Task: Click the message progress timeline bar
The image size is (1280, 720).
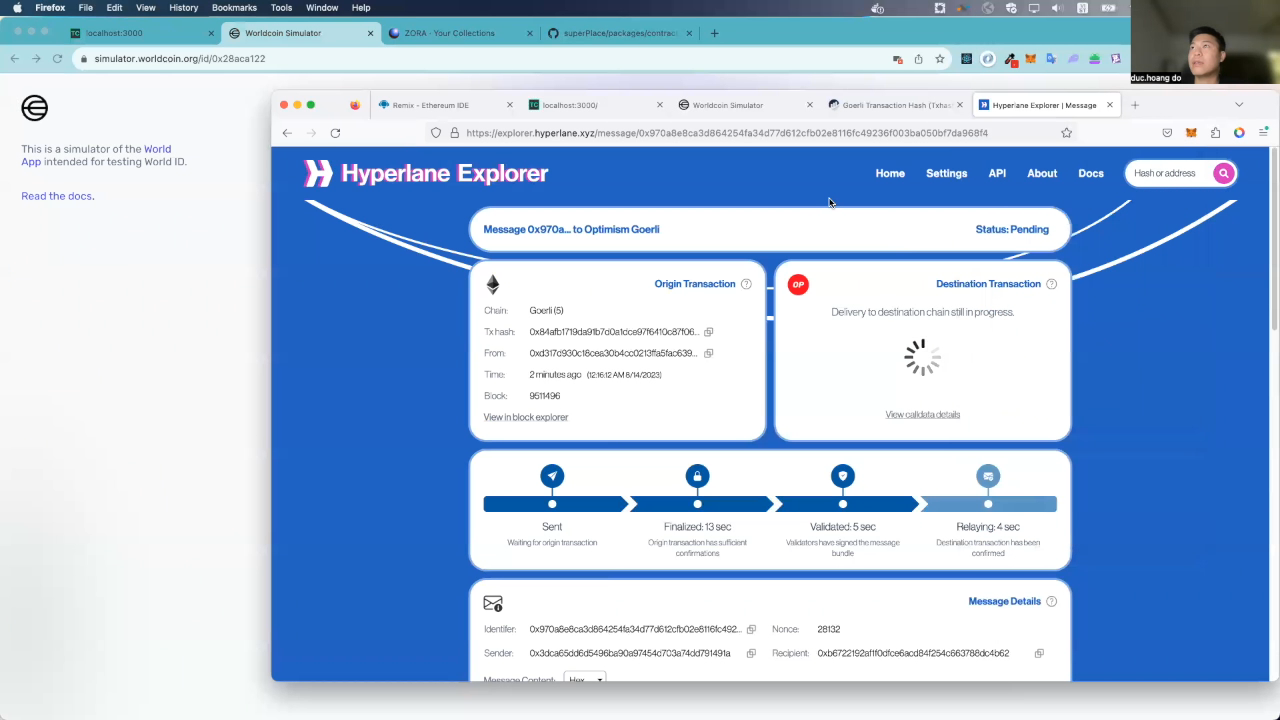Action: [x=770, y=504]
